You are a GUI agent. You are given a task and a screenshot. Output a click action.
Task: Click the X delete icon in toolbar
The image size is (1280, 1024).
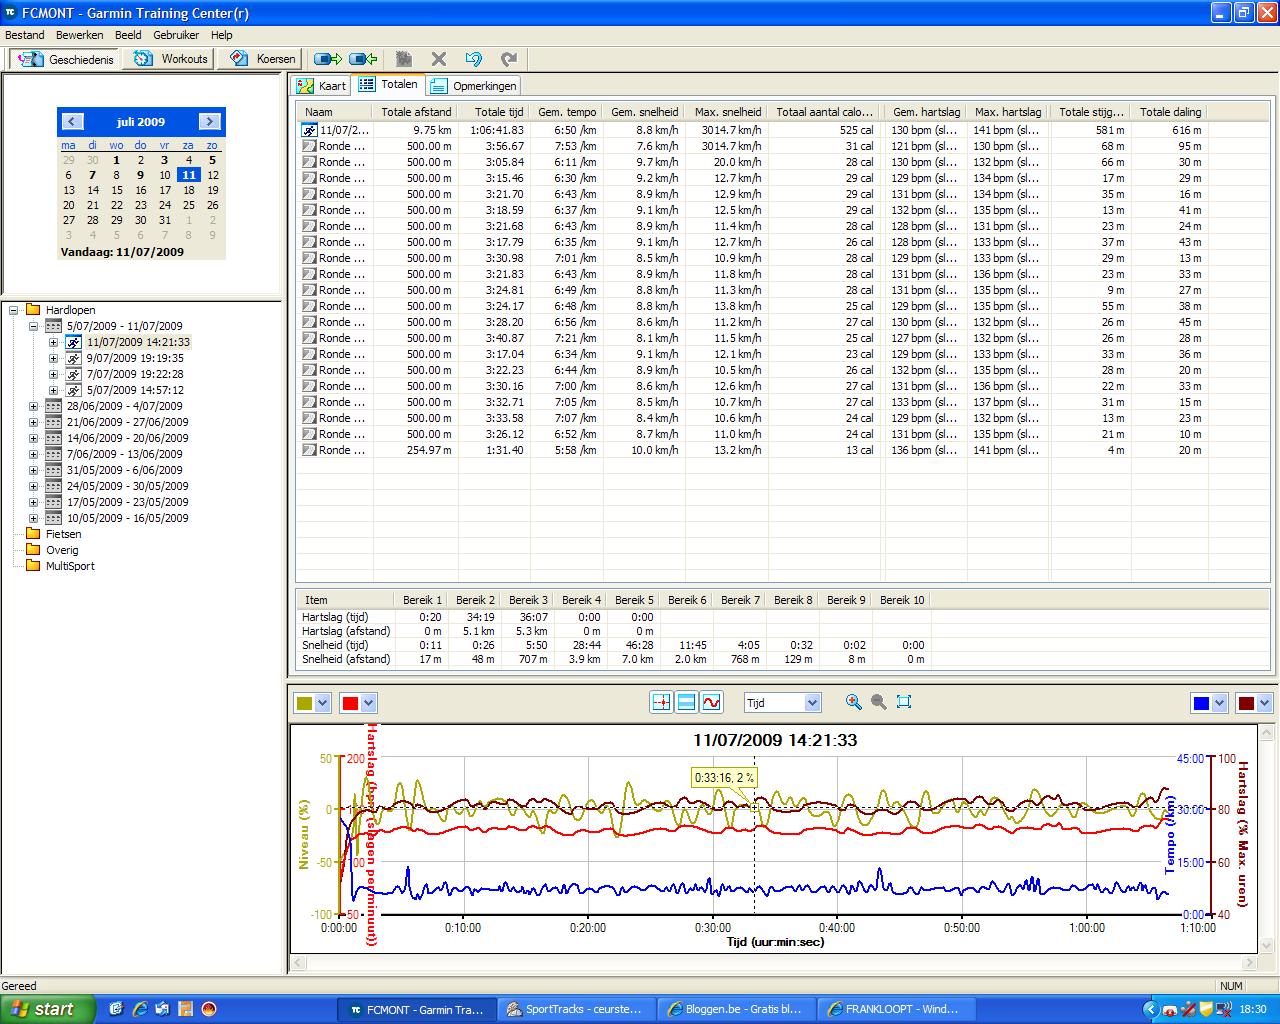tap(438, 59)
